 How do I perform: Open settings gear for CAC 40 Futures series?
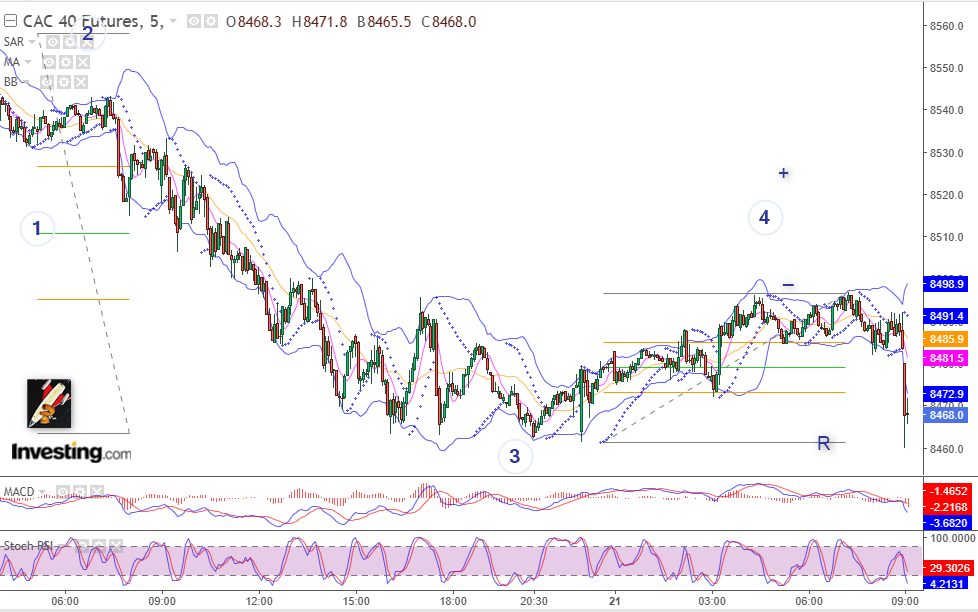click(211, 22)
